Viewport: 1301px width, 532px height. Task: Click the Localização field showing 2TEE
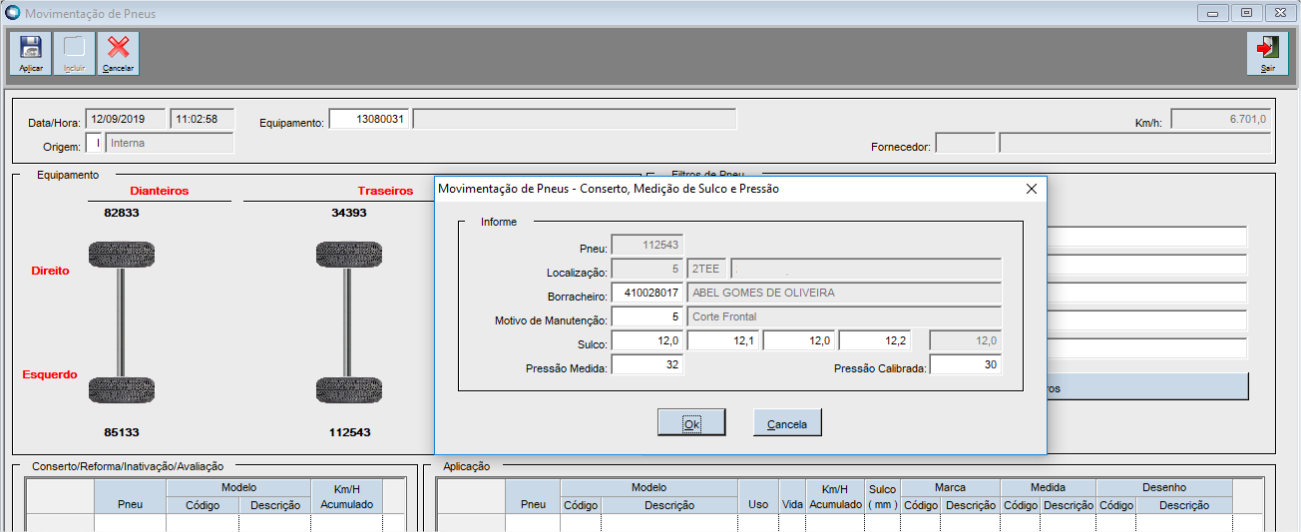pyautogui.click(x=706, y=269)
